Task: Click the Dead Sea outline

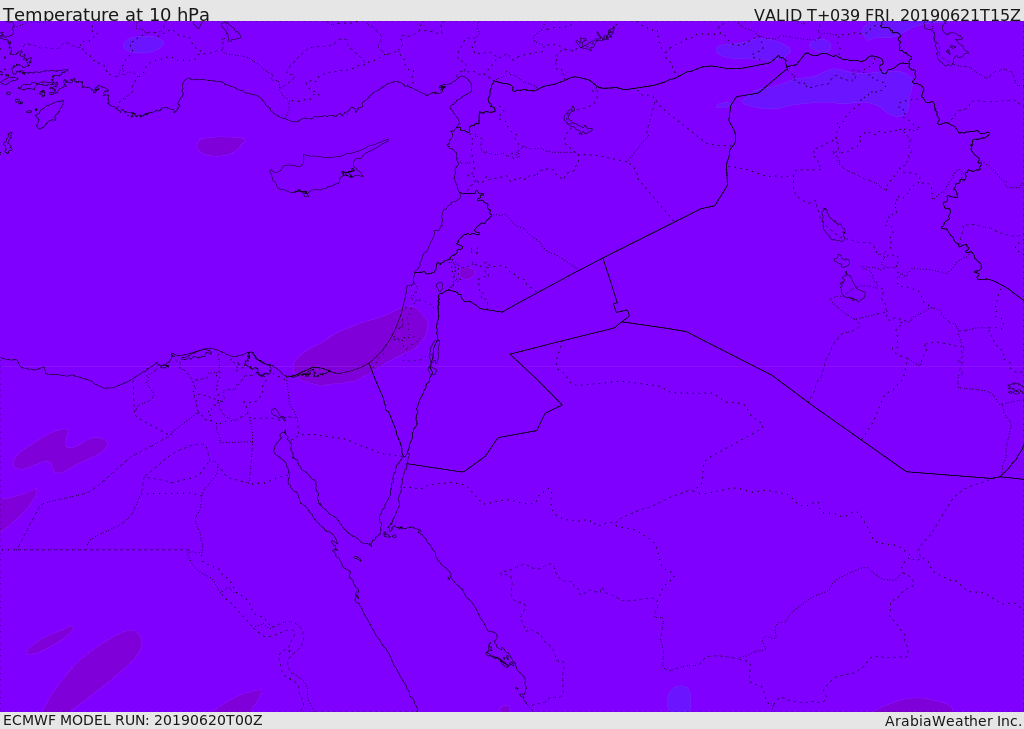Action: 434,354
